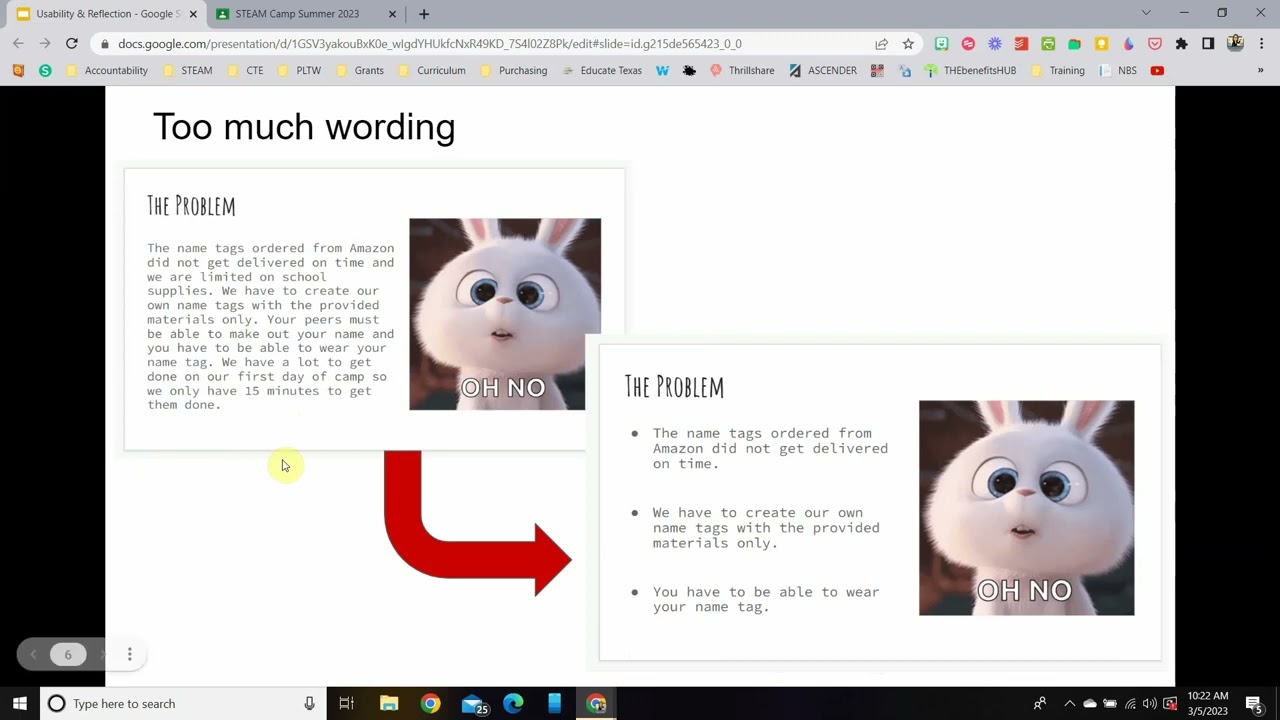Open the STEAM bookmark folder
This screenshot has width=1280, height=720.
pos(188,71)
